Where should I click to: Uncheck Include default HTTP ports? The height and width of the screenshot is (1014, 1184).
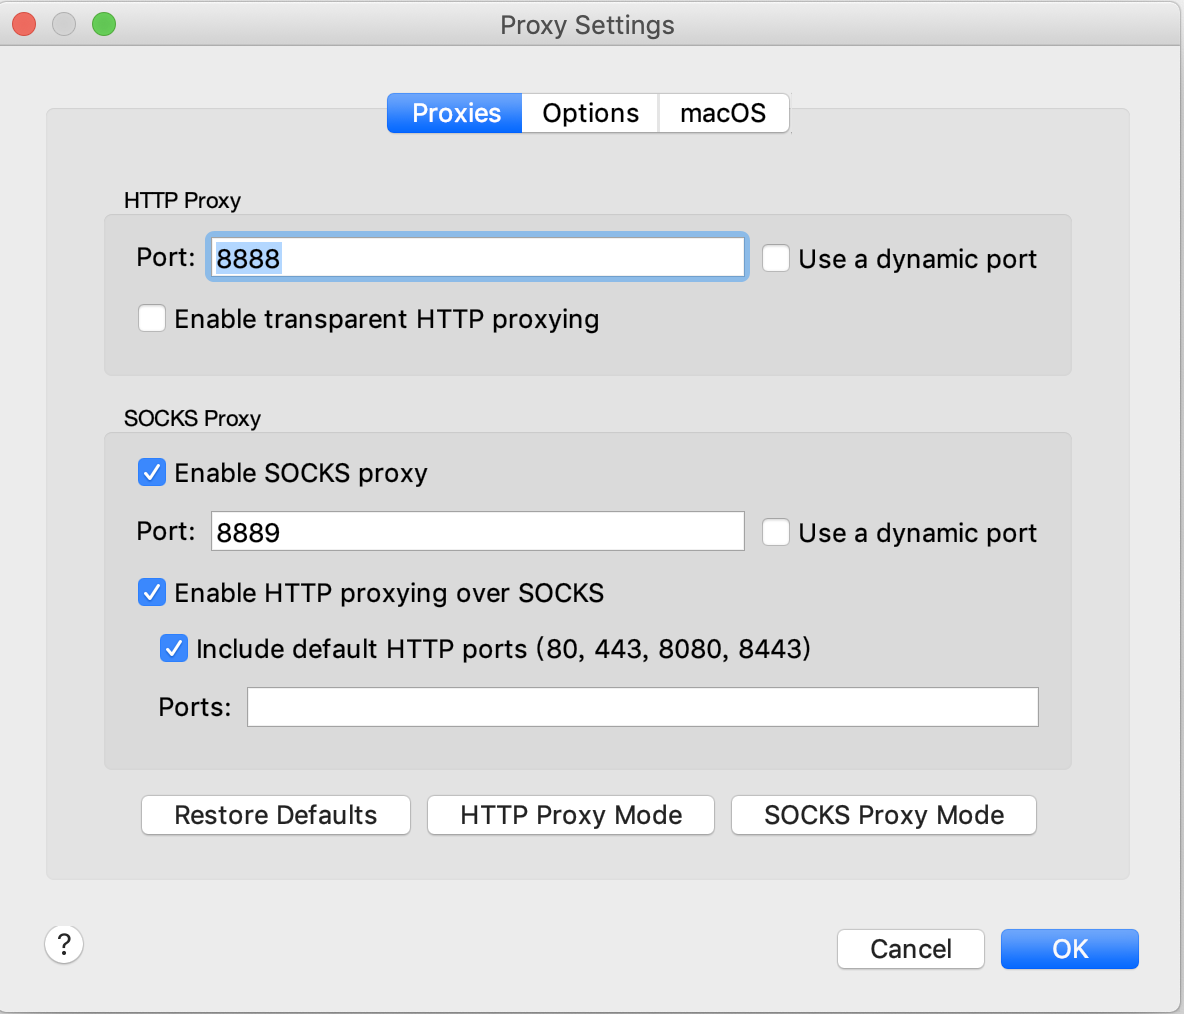(174, 648)
